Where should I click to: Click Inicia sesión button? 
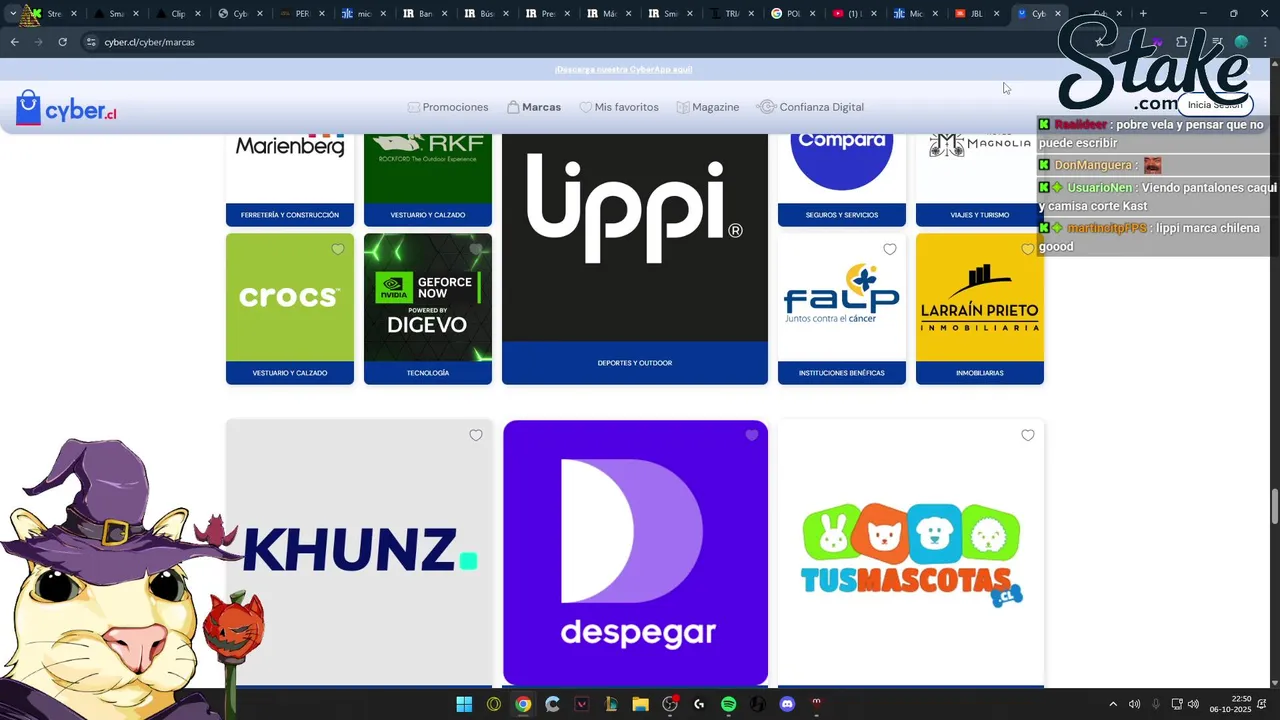point(1215,105)
